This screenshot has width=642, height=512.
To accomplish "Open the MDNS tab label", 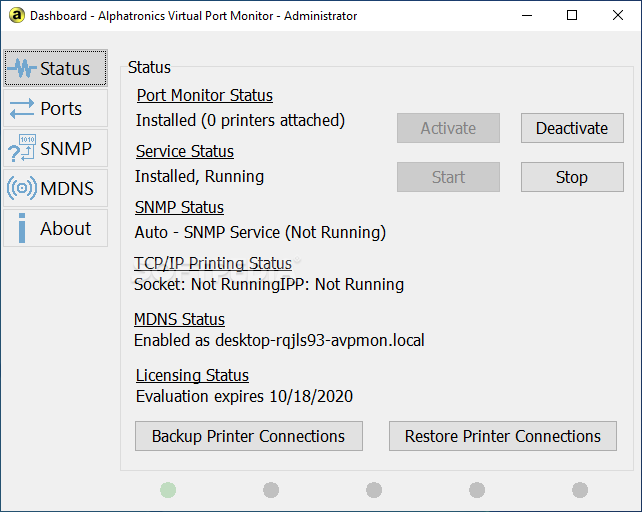I will tap(67, 188).
